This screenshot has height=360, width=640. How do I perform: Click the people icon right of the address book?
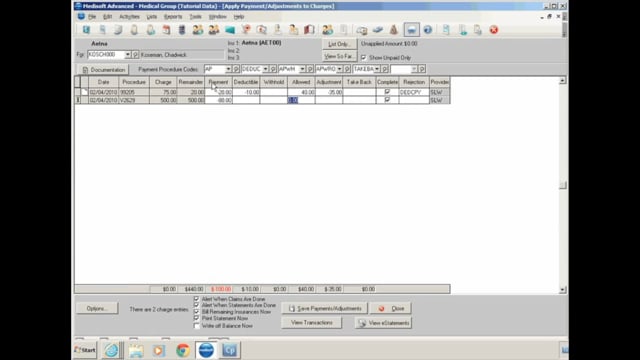pyautogui.click(x=327, y=30)
